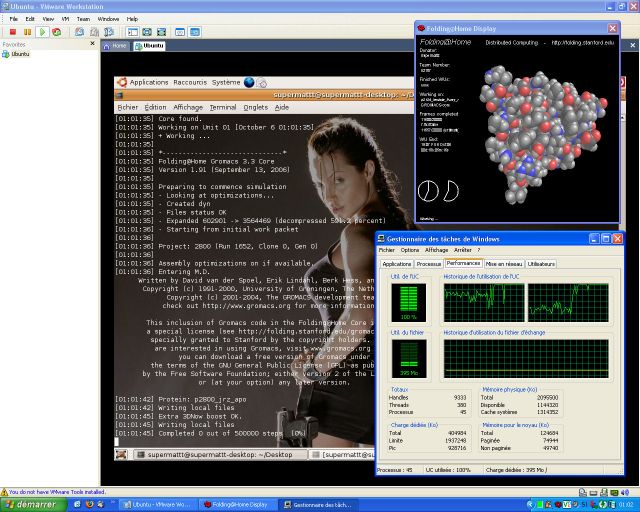Open the Fichier menu in the Ubuntu terminal
Screen dimensions: 640x512
pyautogui.click(x=127, y=107)
